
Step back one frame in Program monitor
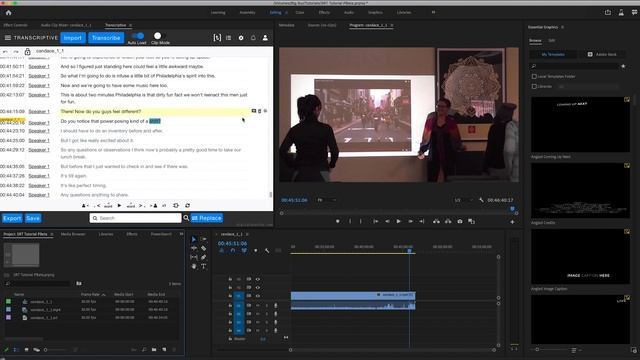(387, 221)
